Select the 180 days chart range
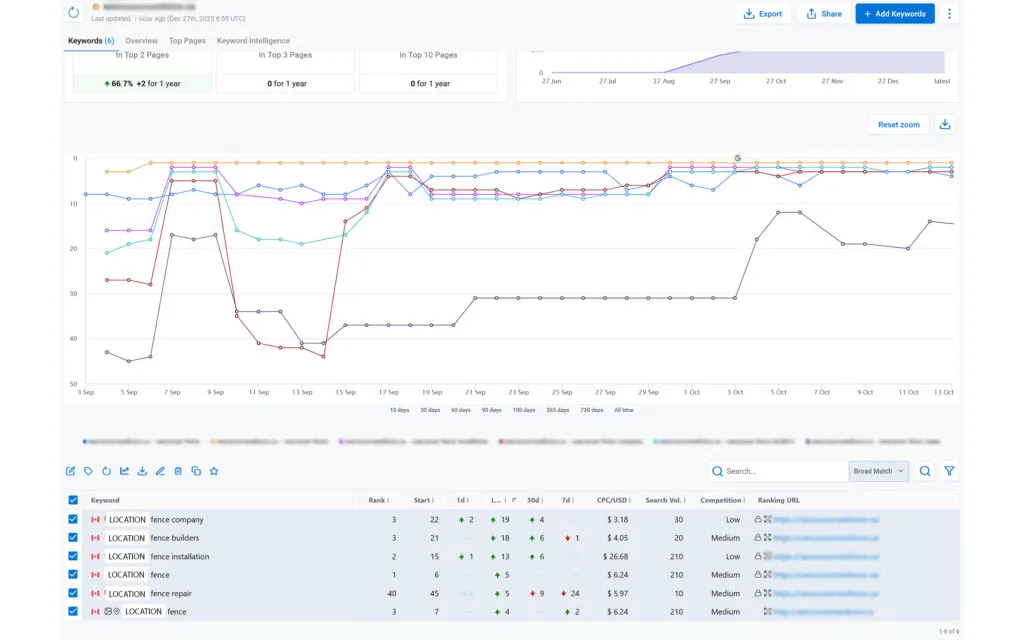This screenshot has height=640, width=1024. point(524,410)
